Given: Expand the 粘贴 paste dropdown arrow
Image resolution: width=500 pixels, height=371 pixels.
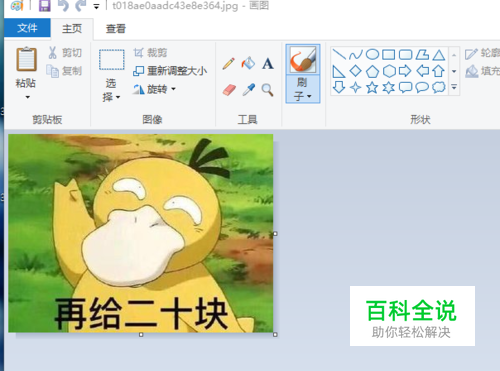Looking at the screenshot, I should tap(27, 97).
